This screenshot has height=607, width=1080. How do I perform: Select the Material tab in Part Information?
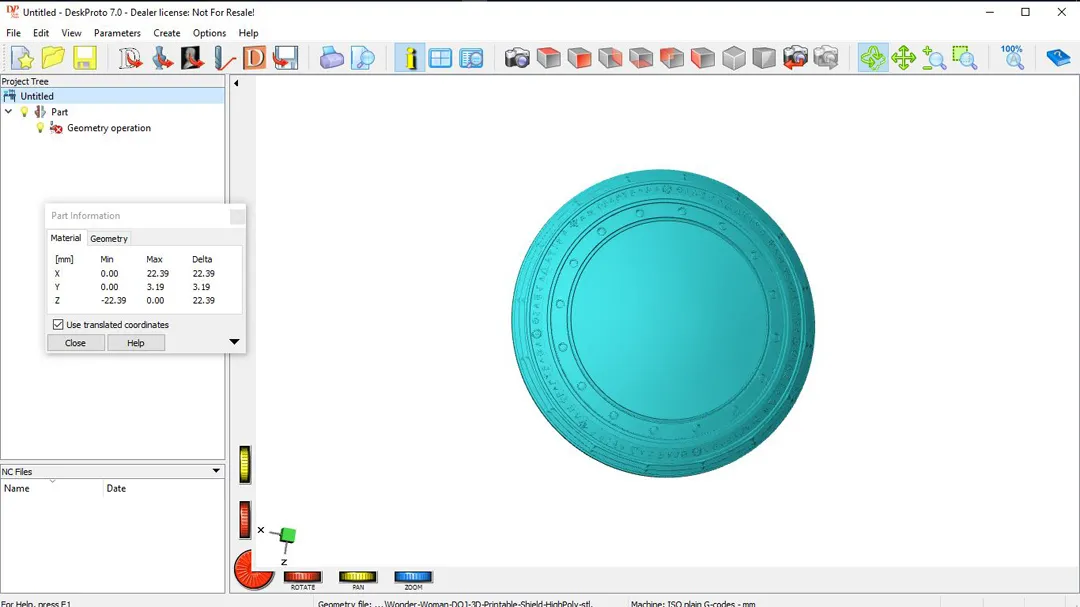click(65, 238)
